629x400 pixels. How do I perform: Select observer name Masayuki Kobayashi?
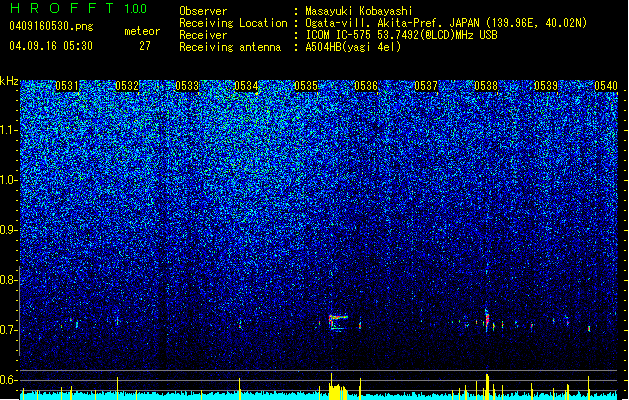359,11
